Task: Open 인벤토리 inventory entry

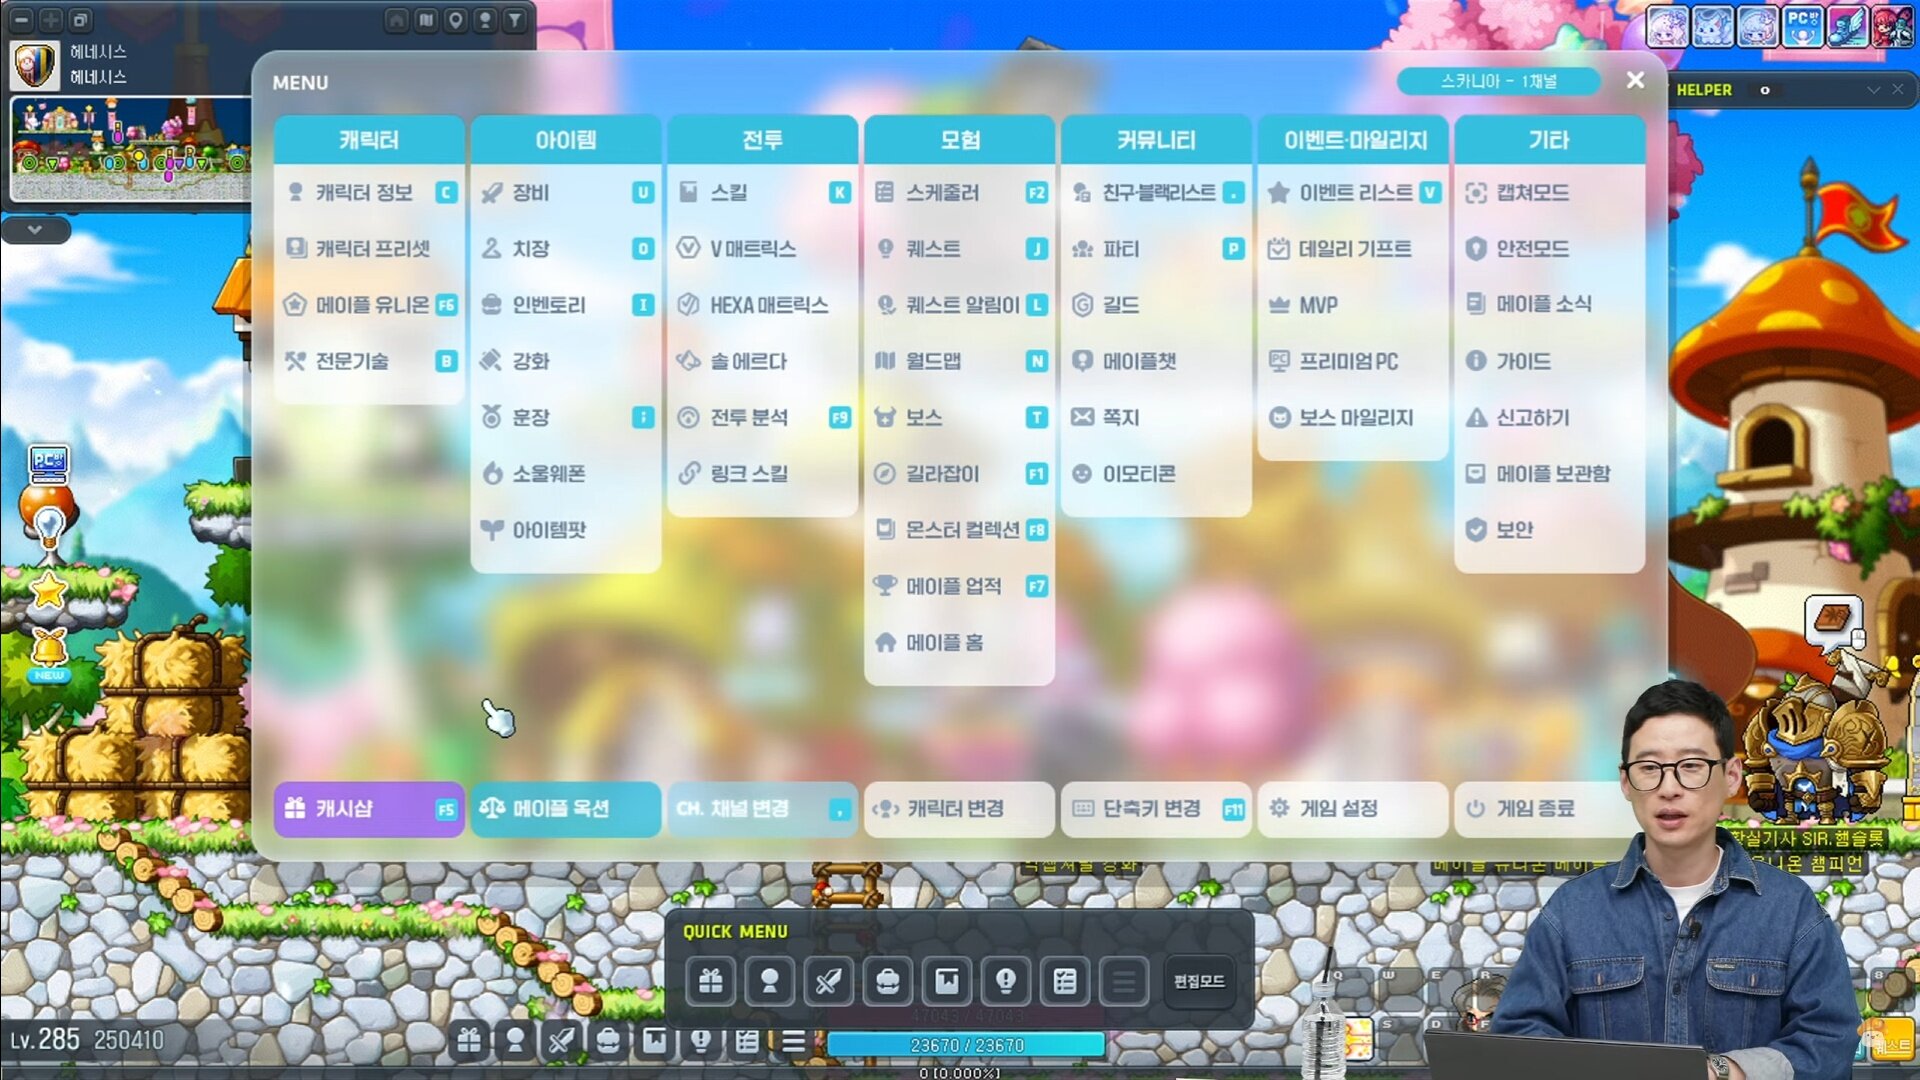Action: (566, 304)
